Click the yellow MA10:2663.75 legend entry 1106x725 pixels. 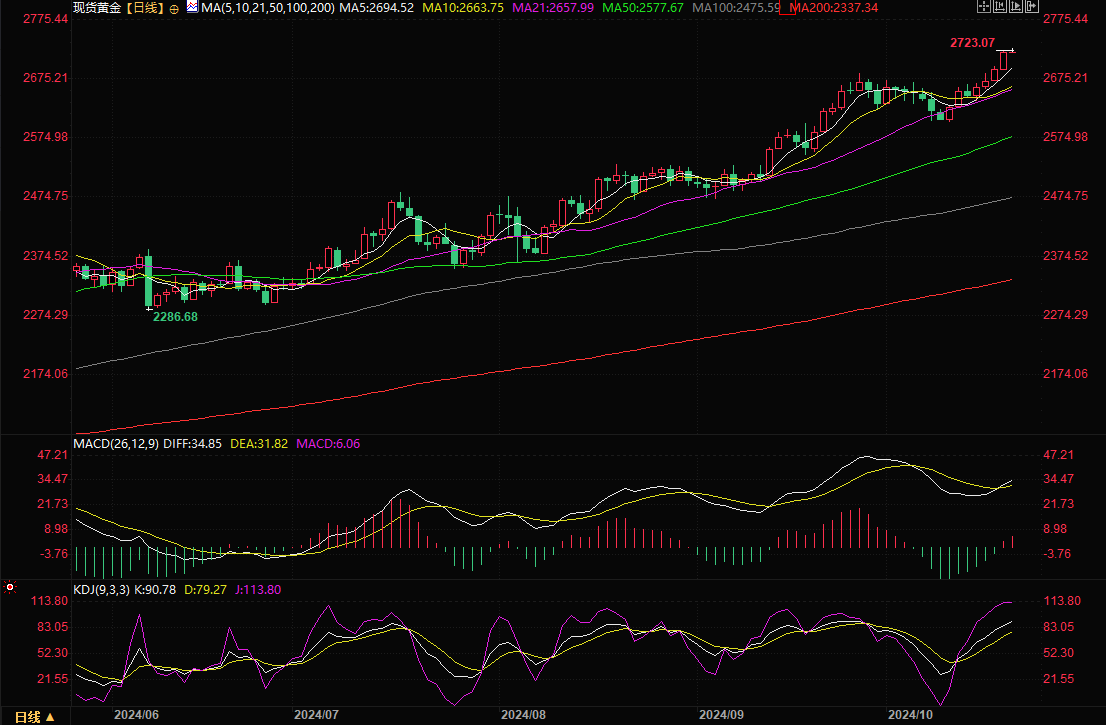pos(465,8)
